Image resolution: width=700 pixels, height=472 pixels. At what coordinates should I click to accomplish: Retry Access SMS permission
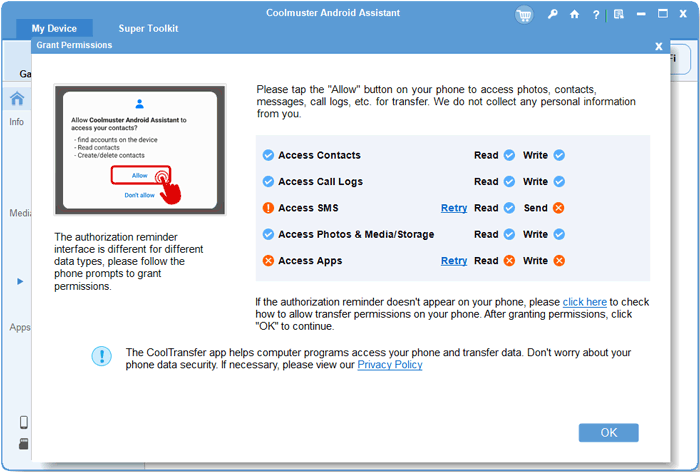454,208
